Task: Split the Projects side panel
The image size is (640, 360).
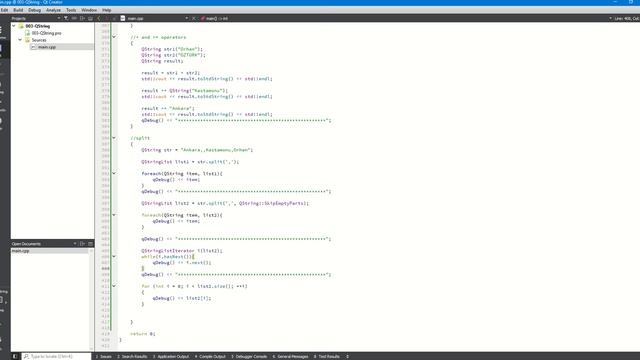Action: (x=82, y=18)
